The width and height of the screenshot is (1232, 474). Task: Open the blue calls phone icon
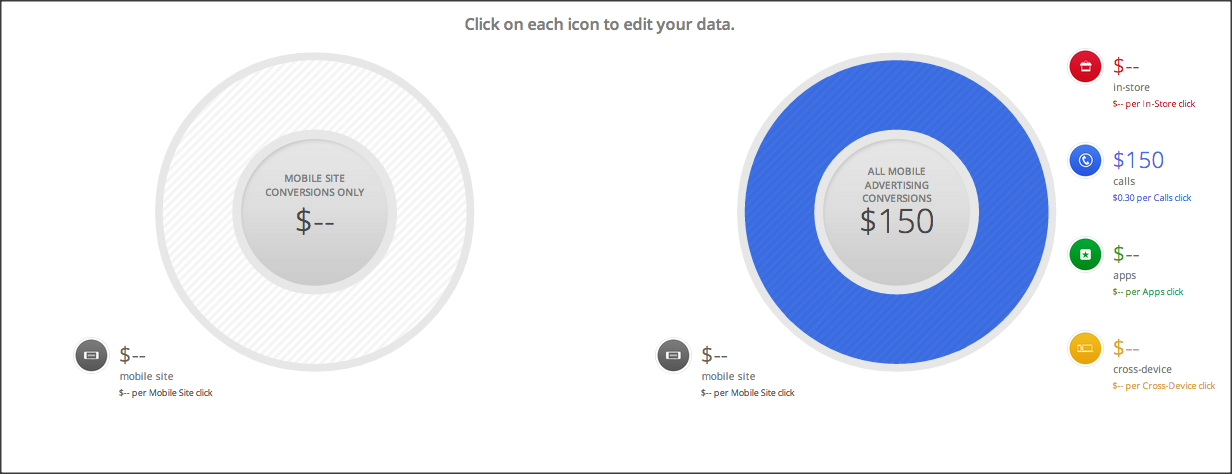point(1085,160)
